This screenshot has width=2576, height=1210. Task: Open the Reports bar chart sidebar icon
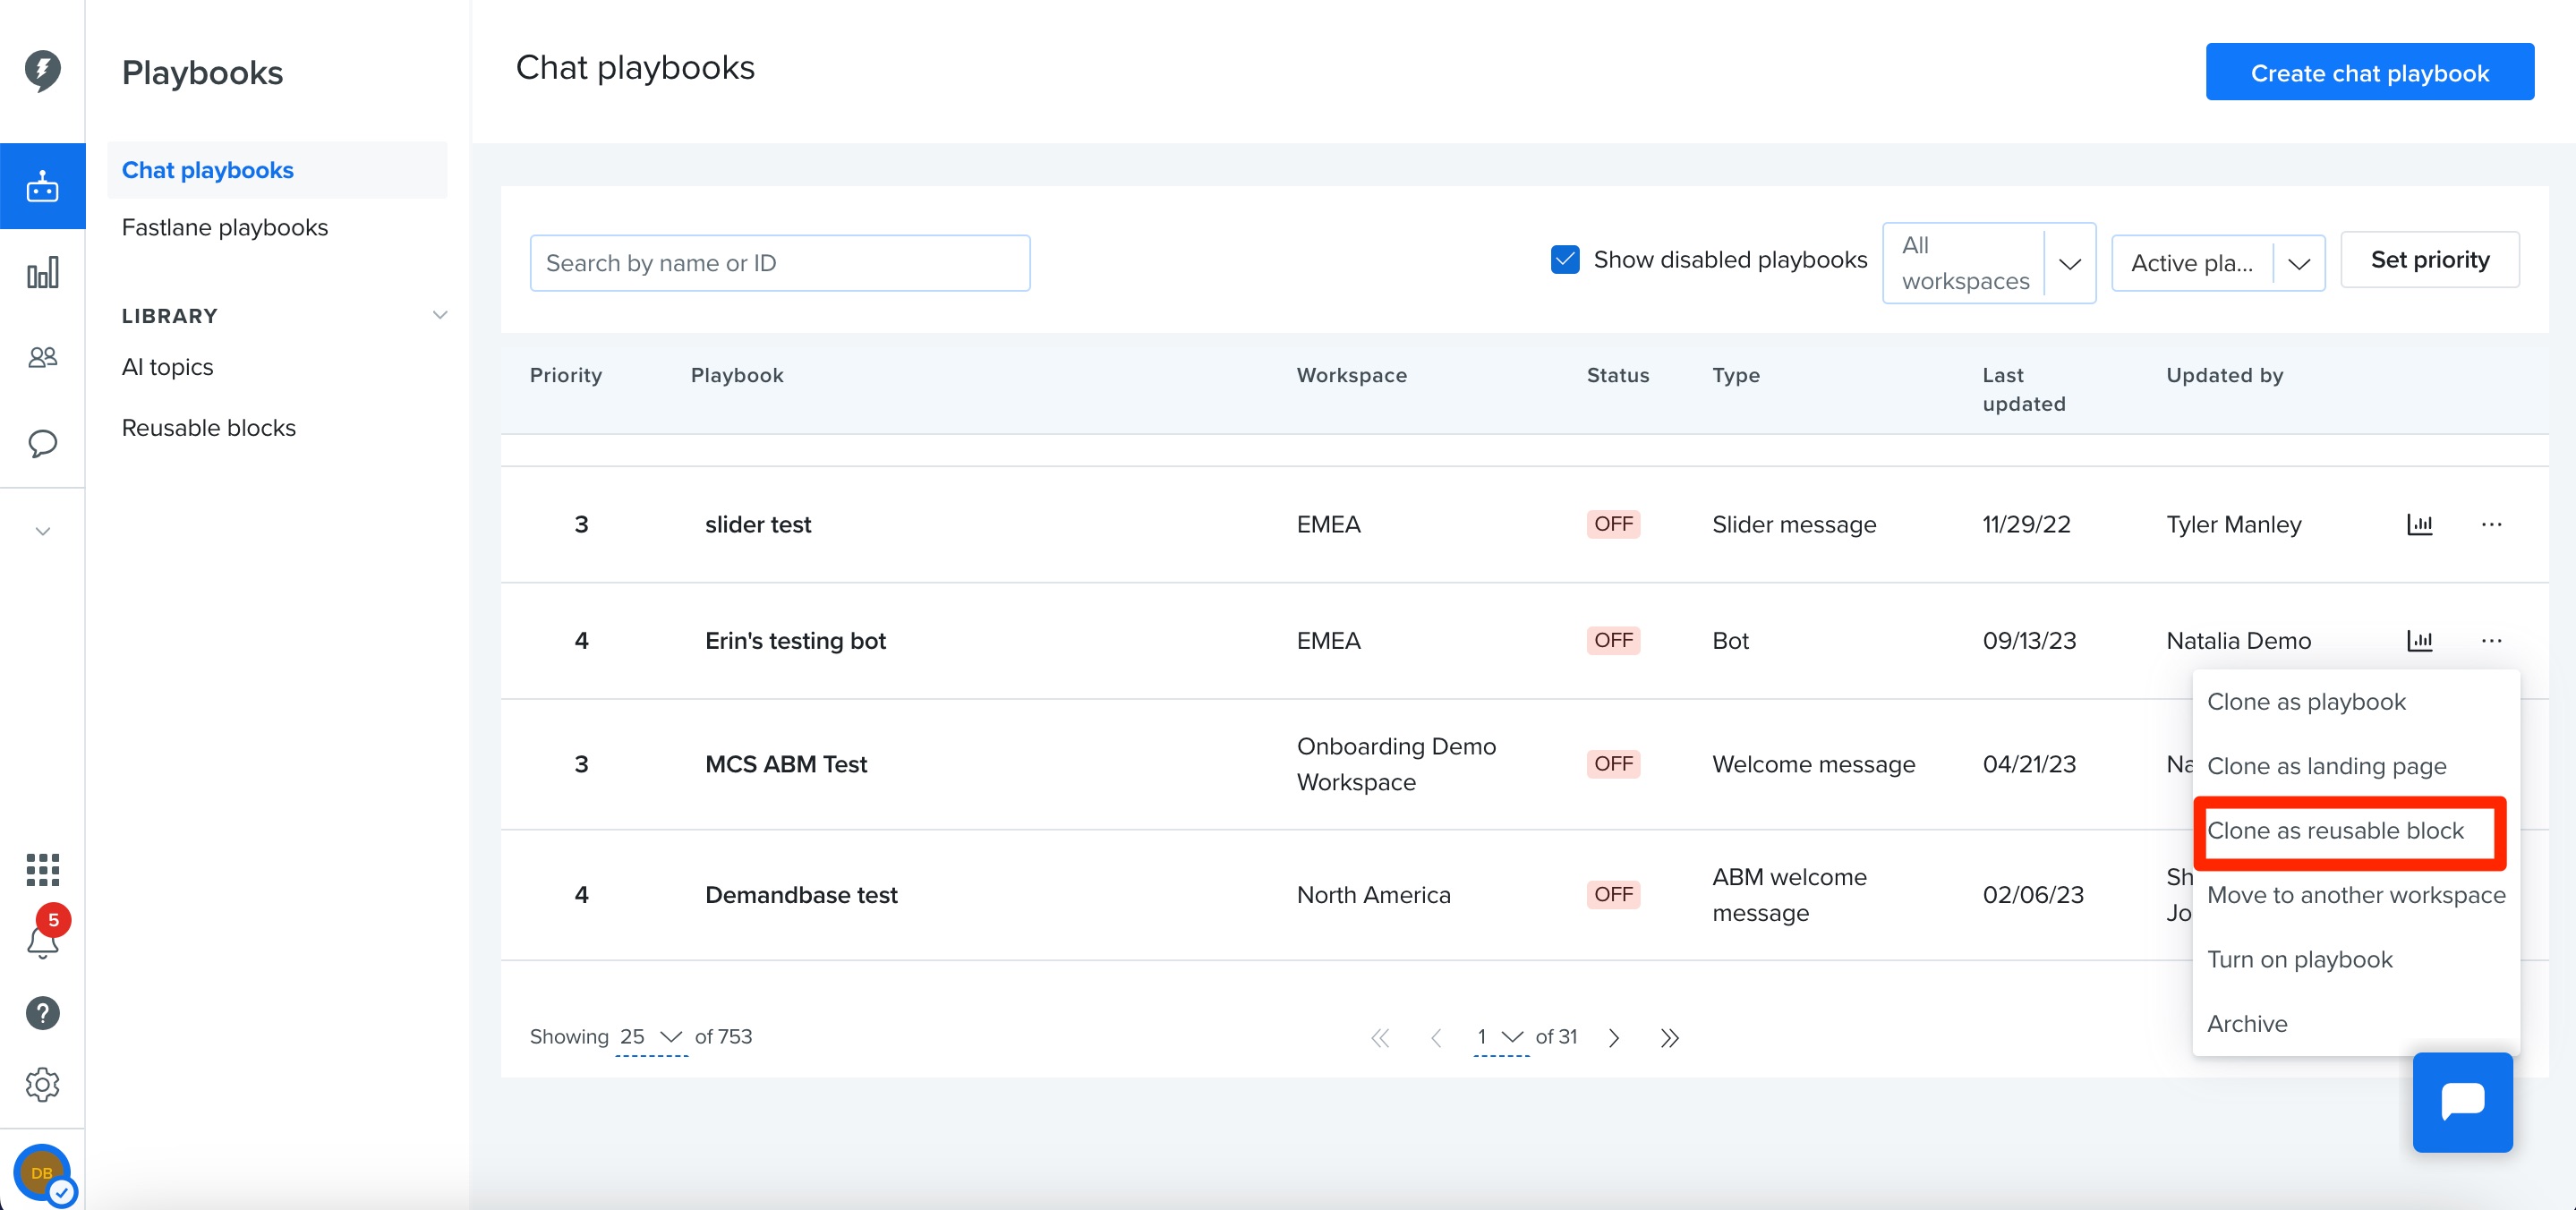(x=42, y=272)
